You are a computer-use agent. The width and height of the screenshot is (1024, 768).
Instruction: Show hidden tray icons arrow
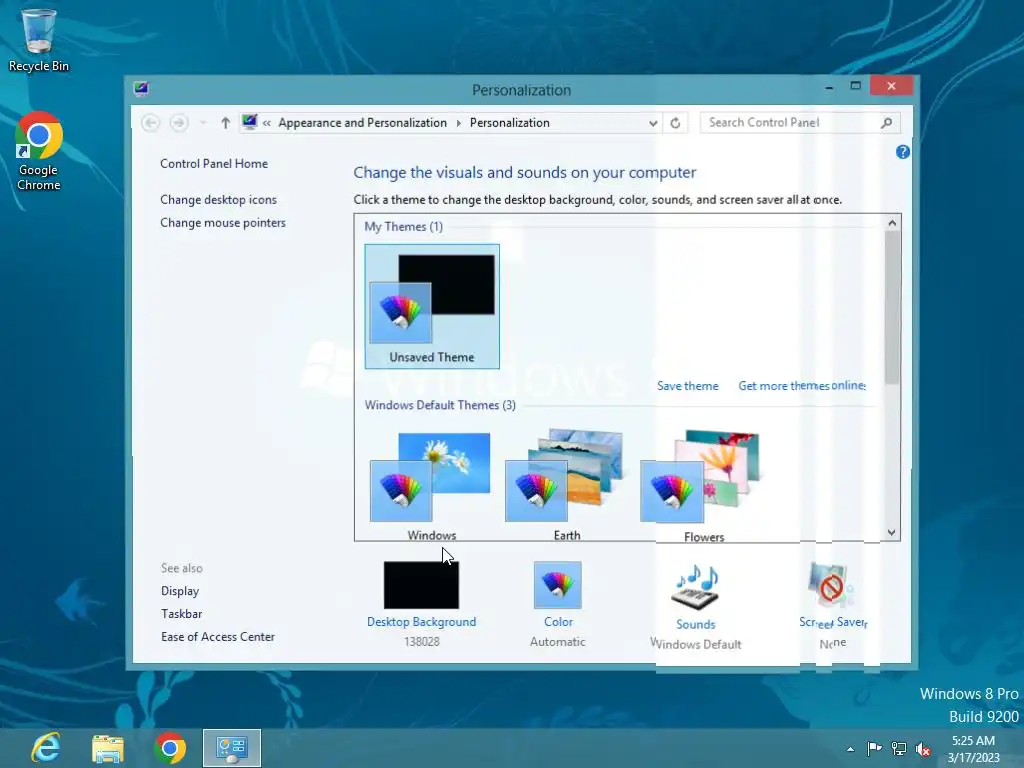tap(850, 749)
